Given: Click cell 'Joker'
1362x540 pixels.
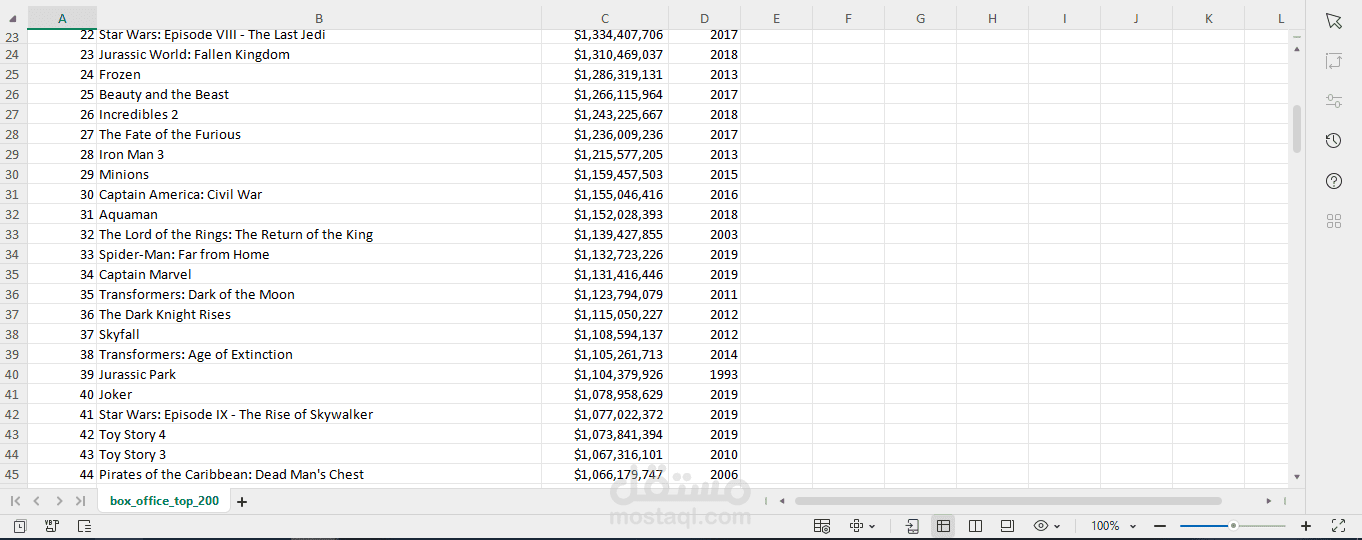Looking at the screenshot, I should pyautogui.click(x=319, y=394).
